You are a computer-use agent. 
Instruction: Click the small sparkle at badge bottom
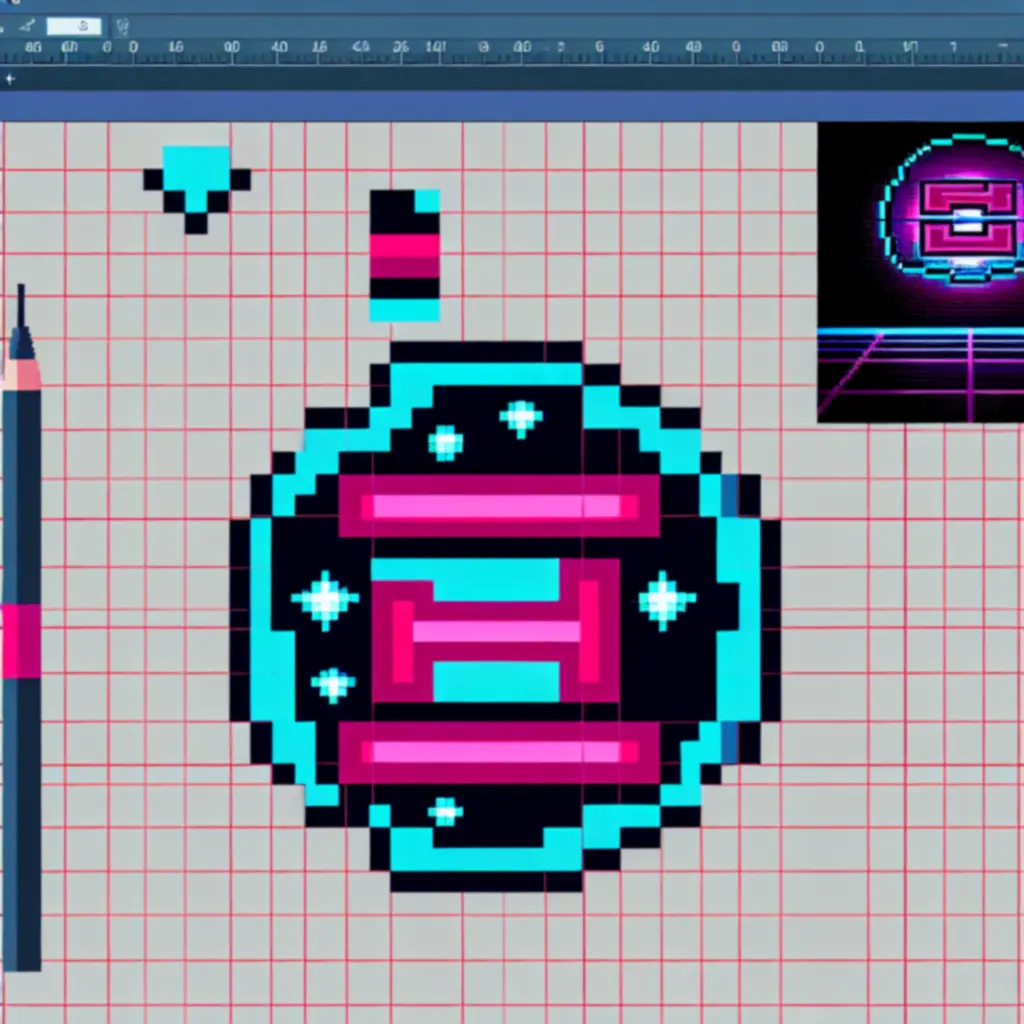point(445,811)
